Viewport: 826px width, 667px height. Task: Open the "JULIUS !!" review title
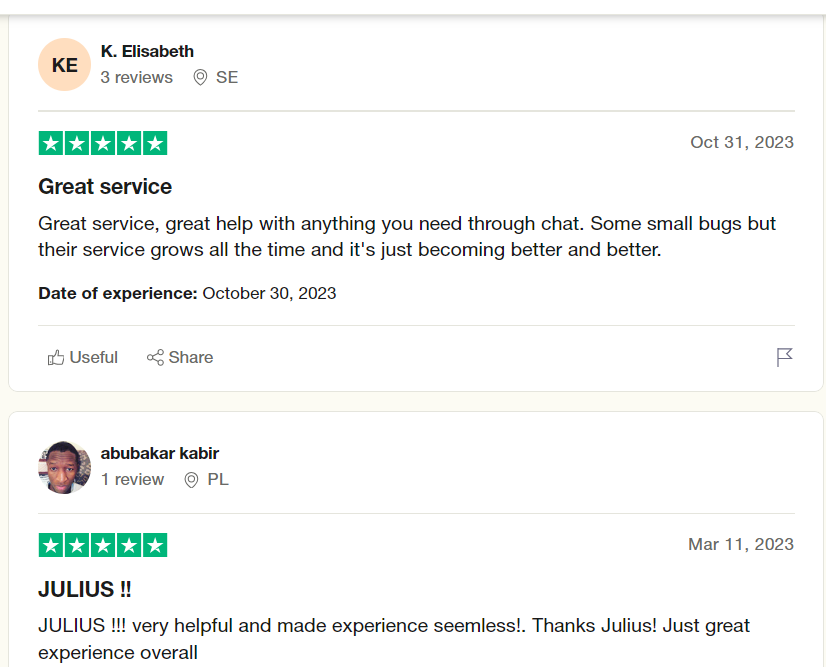[x=85, y=589]
